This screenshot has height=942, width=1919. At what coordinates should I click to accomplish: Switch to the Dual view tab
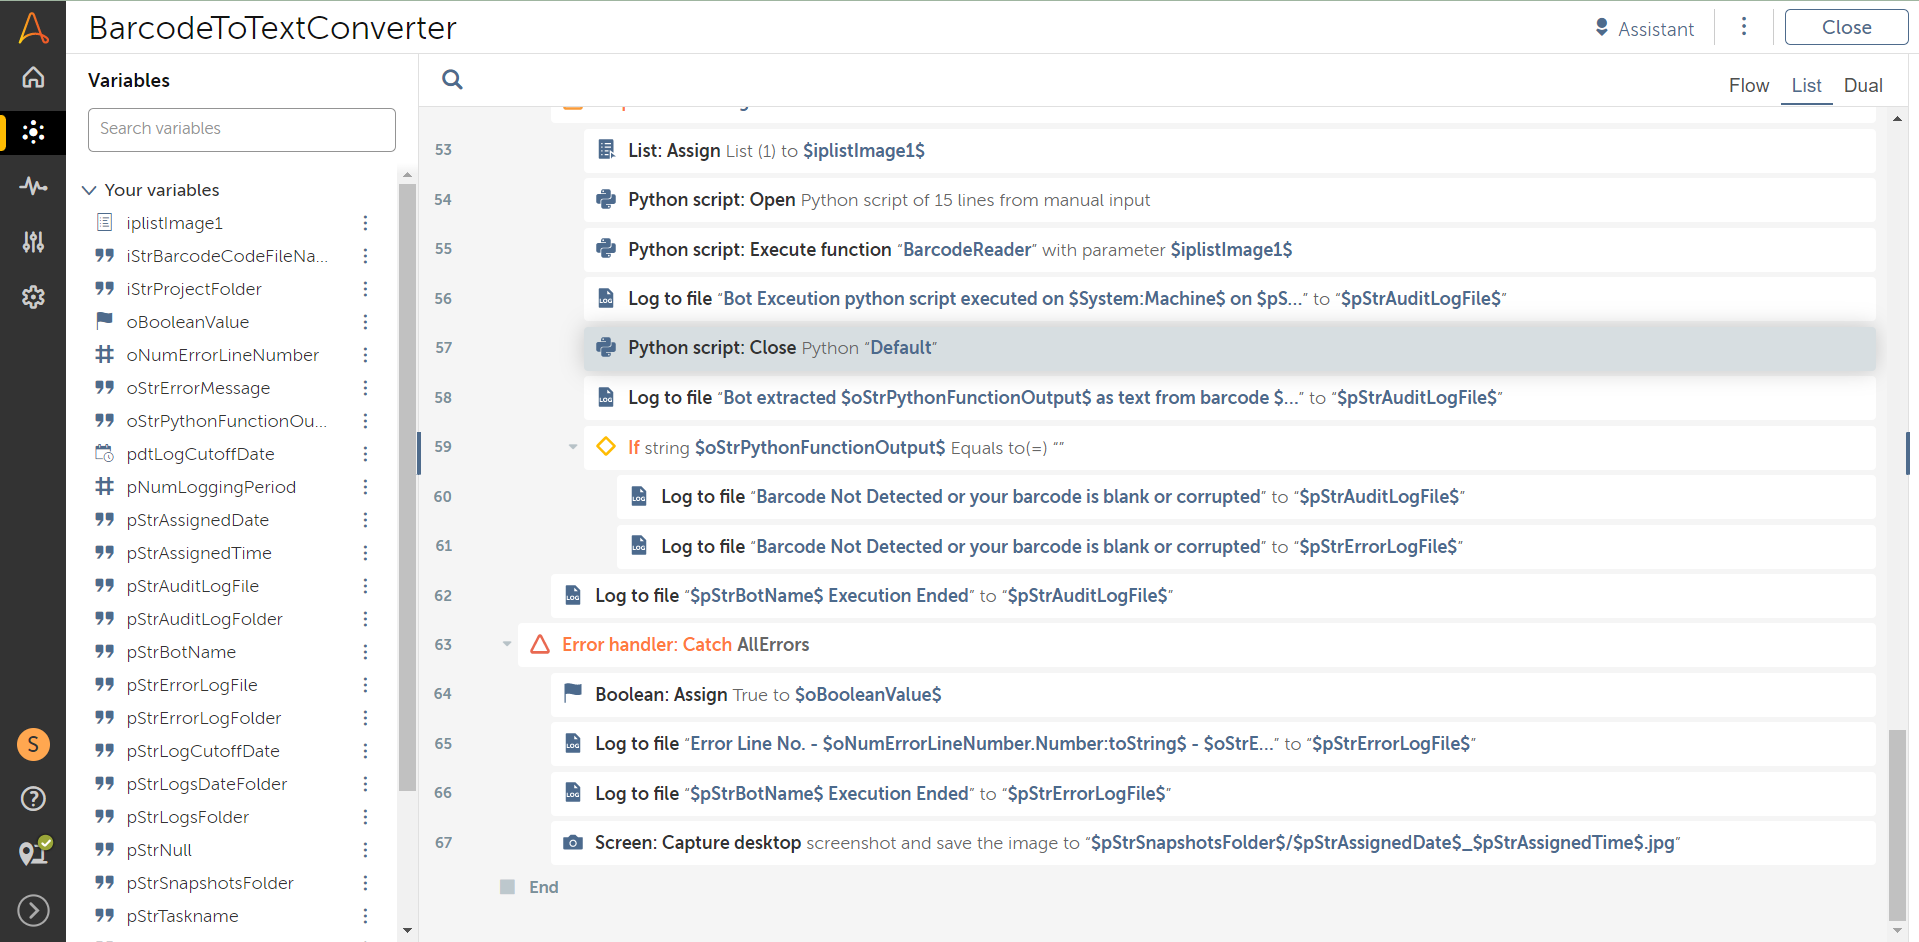pos(1862,86)
